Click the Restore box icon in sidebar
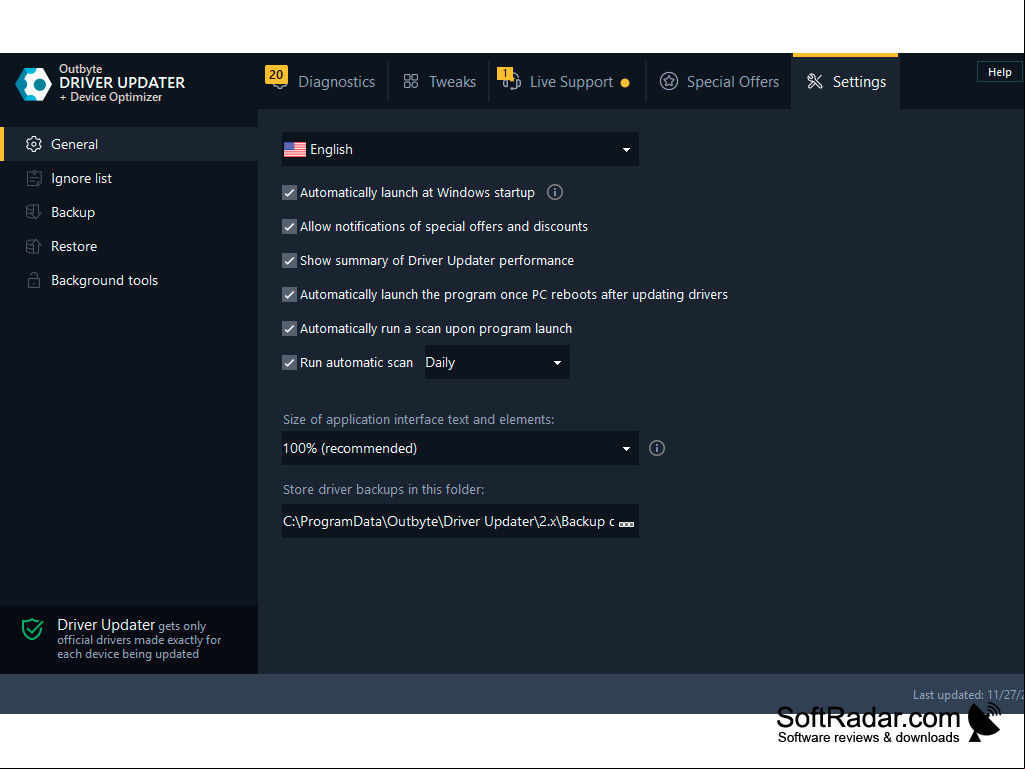 [x=33, y=246]
